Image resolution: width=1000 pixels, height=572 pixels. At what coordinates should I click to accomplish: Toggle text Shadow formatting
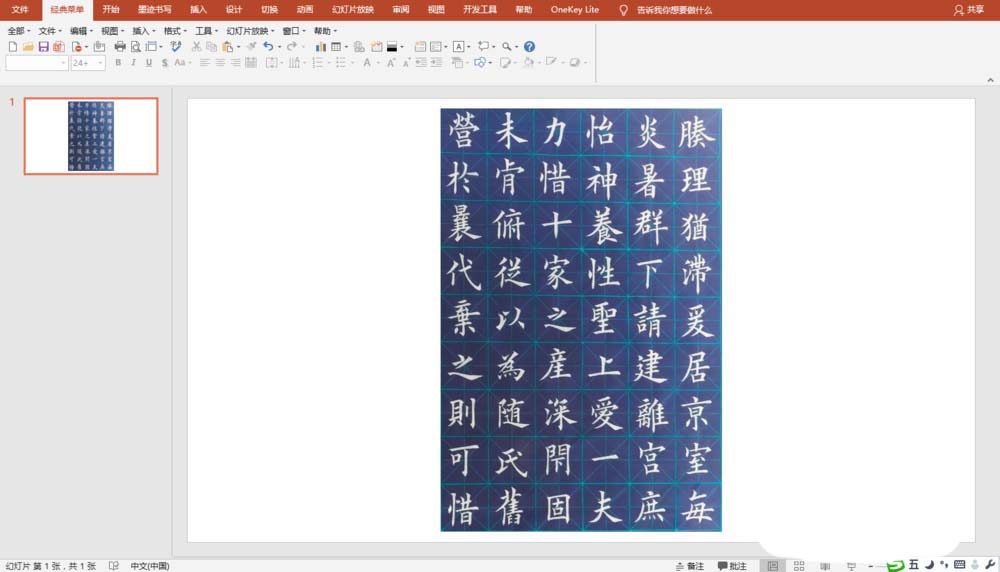(165, 62)
